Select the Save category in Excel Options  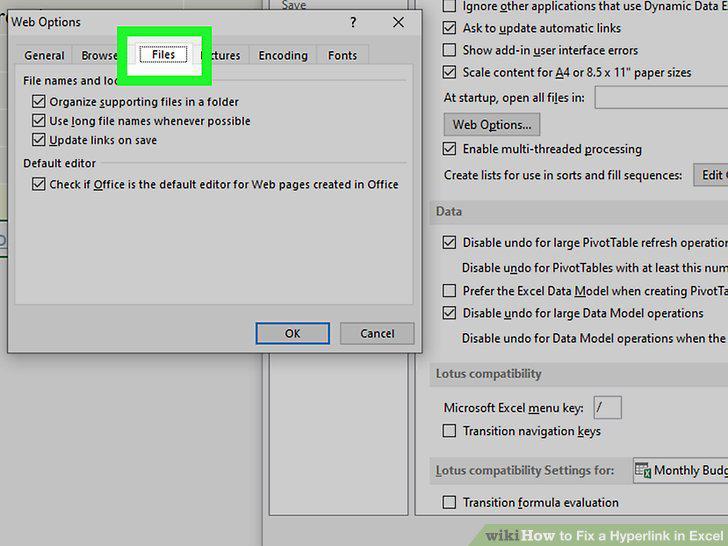[x=294, y=5]
